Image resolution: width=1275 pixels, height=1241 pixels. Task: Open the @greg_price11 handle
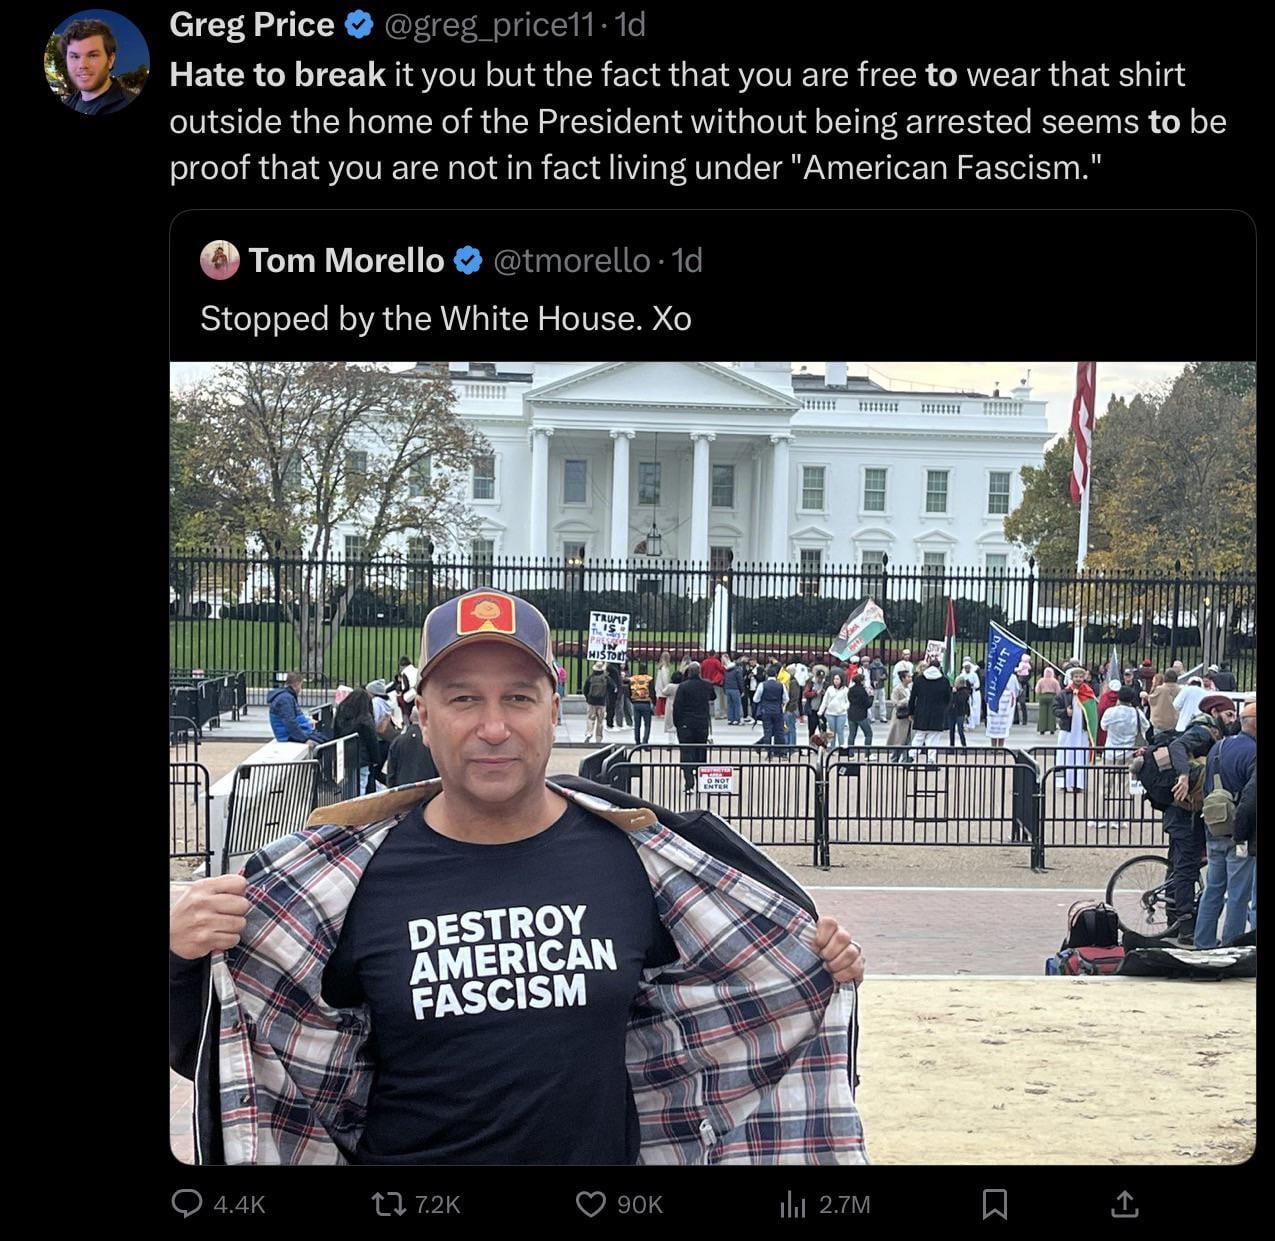point(490,25)
